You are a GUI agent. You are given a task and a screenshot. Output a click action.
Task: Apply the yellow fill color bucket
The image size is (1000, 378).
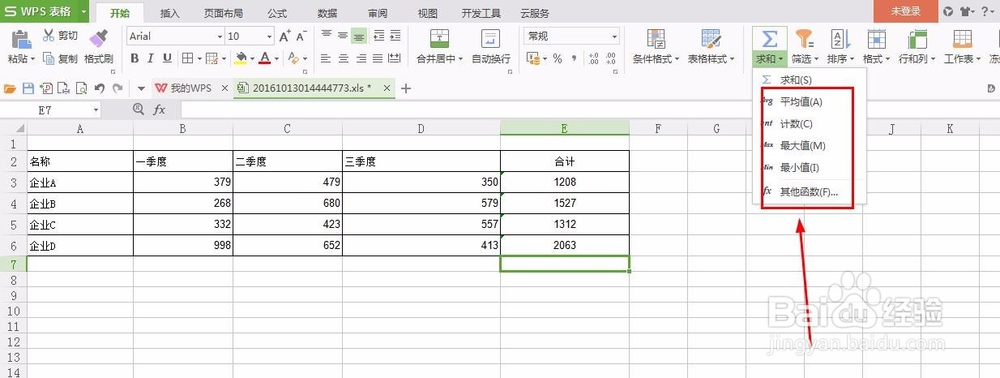240,59
